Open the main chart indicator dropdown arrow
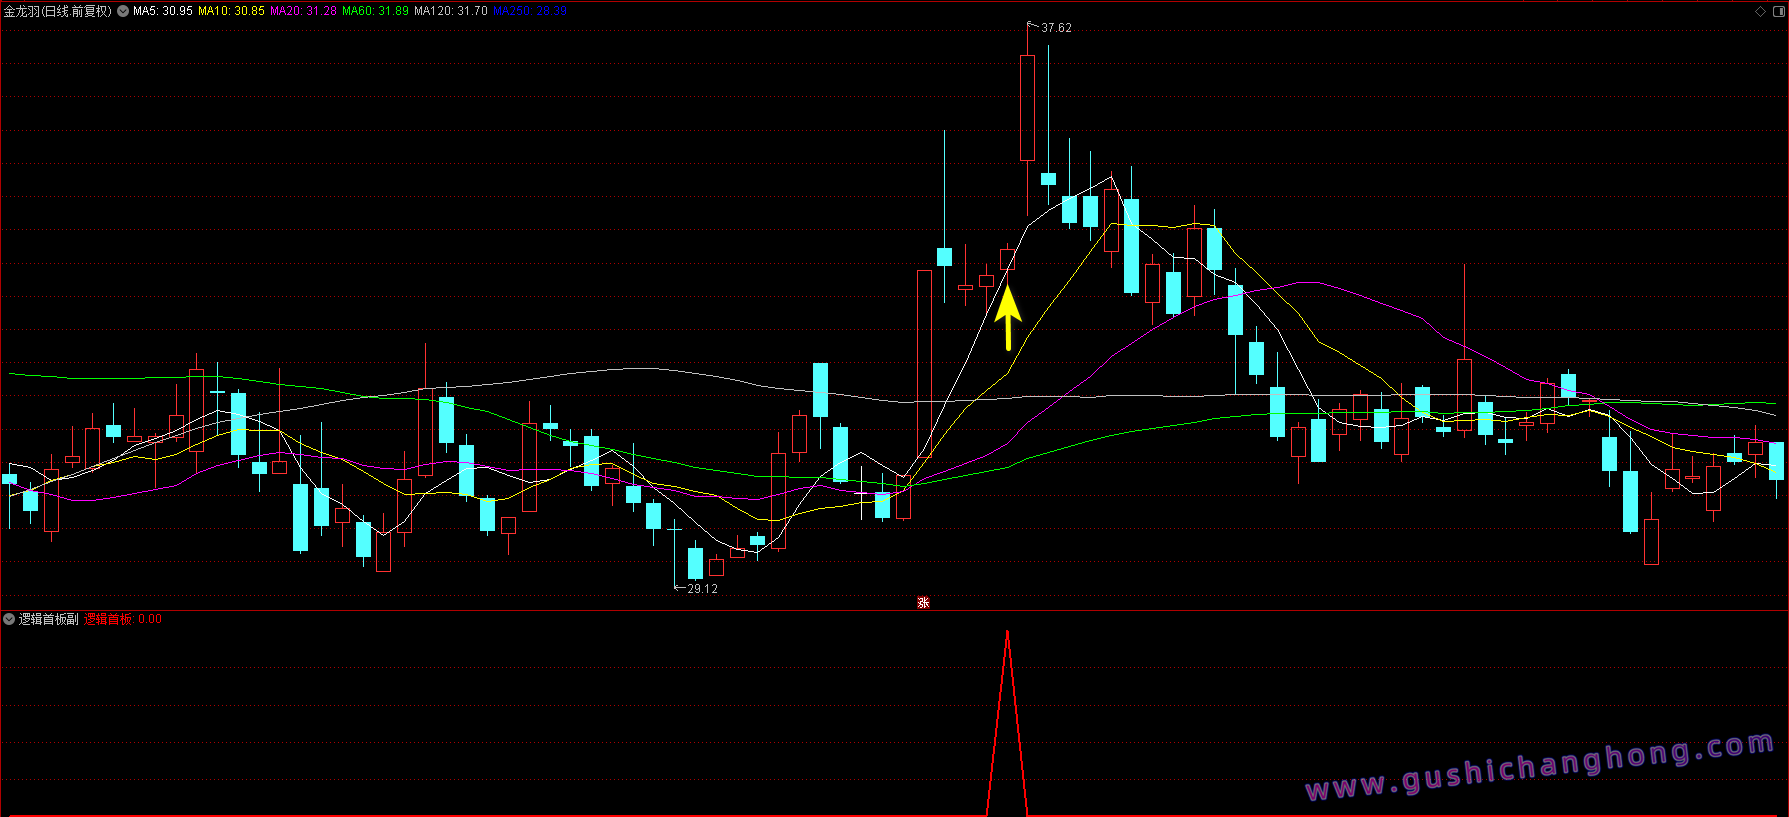This screenshot has width=1789, height=817. tap(123, 11)
